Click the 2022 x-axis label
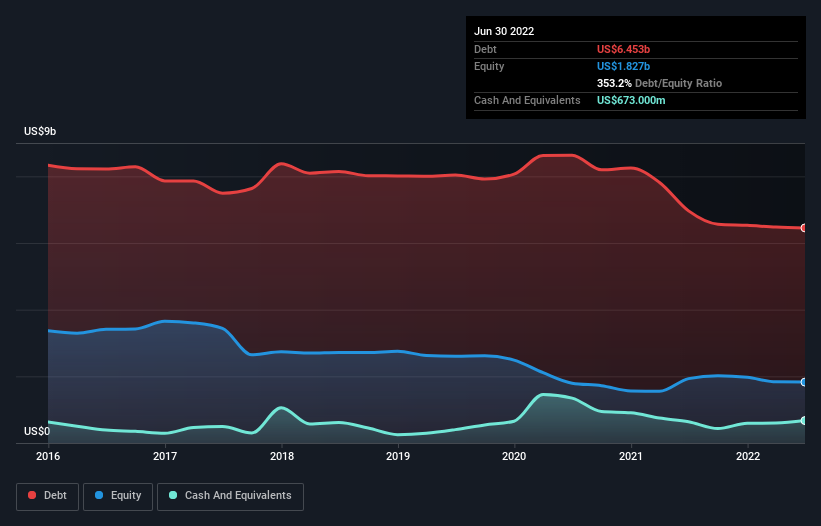The image size is (821, 526). click(x=748, y=456)
